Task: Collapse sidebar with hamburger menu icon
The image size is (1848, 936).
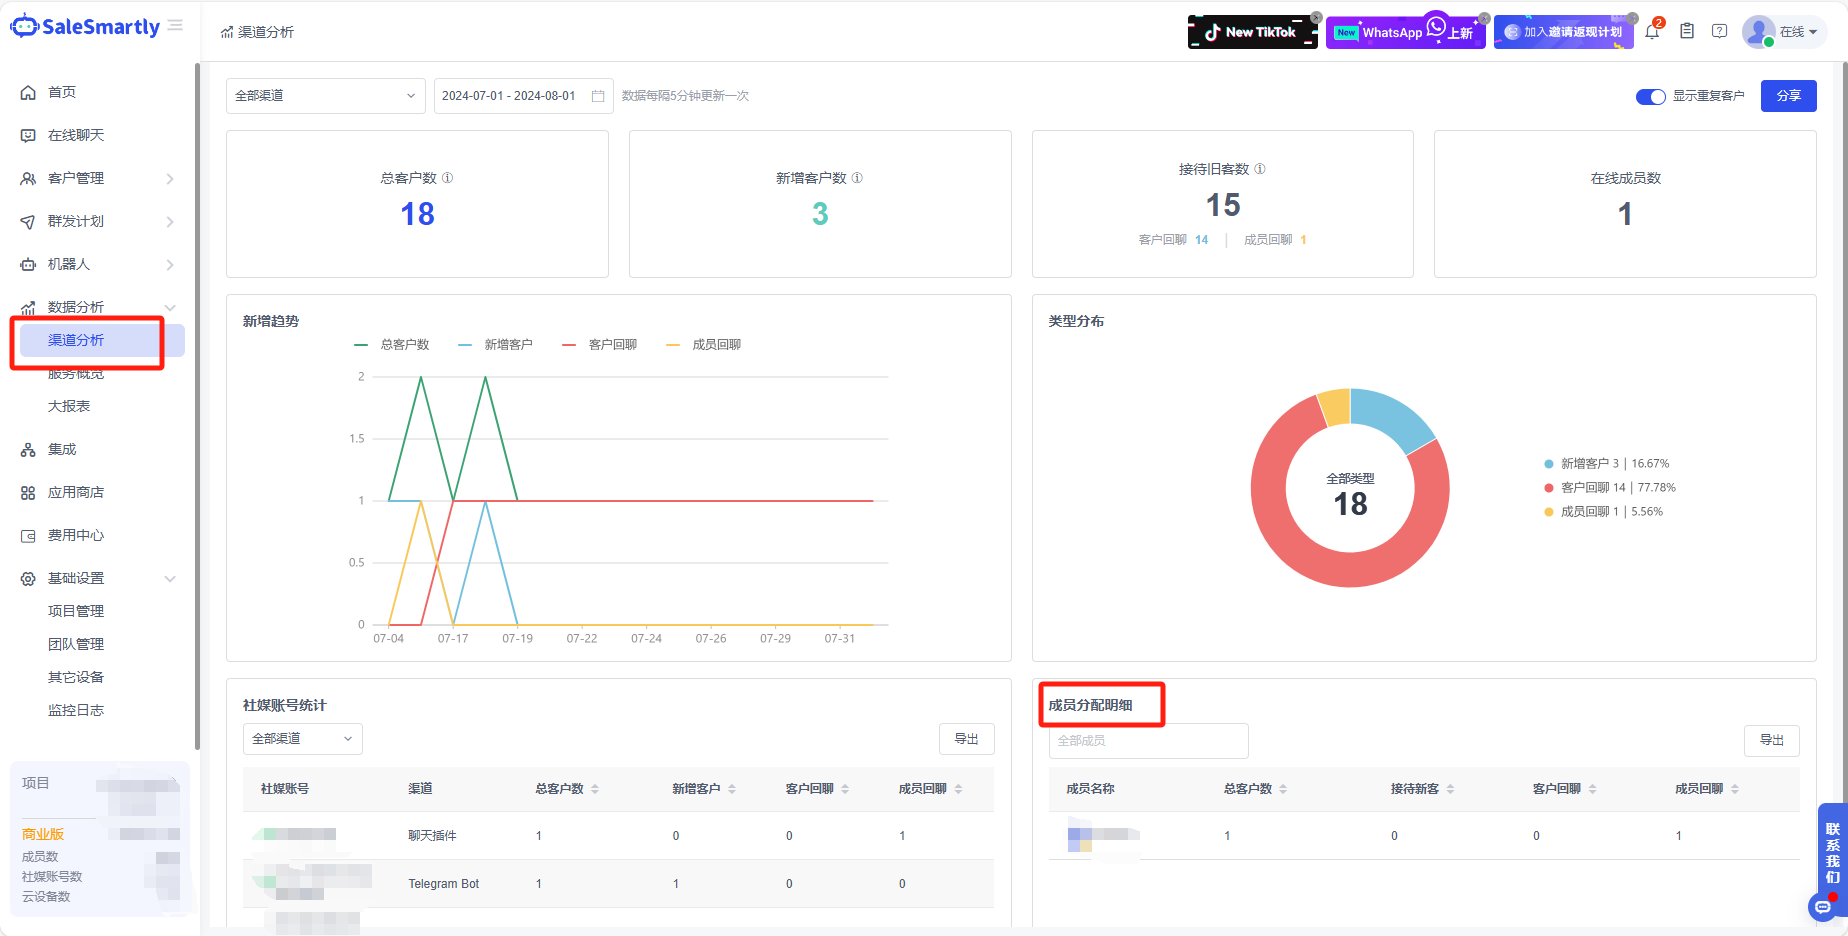Action: [175, 26]
